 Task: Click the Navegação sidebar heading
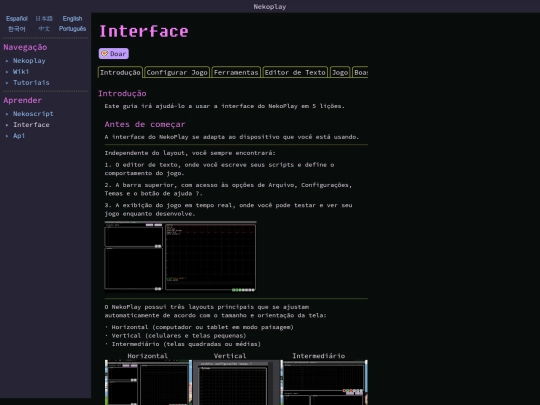(x=25, y=47)
